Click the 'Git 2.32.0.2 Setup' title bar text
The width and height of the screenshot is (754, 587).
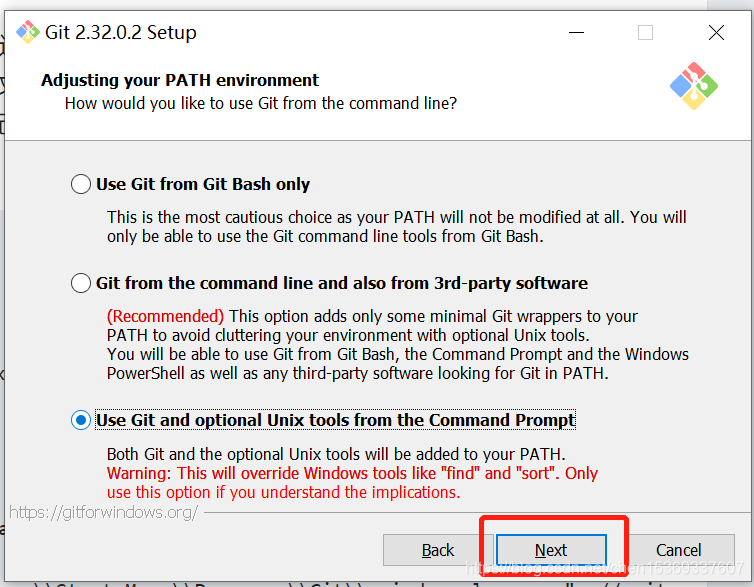120,33
